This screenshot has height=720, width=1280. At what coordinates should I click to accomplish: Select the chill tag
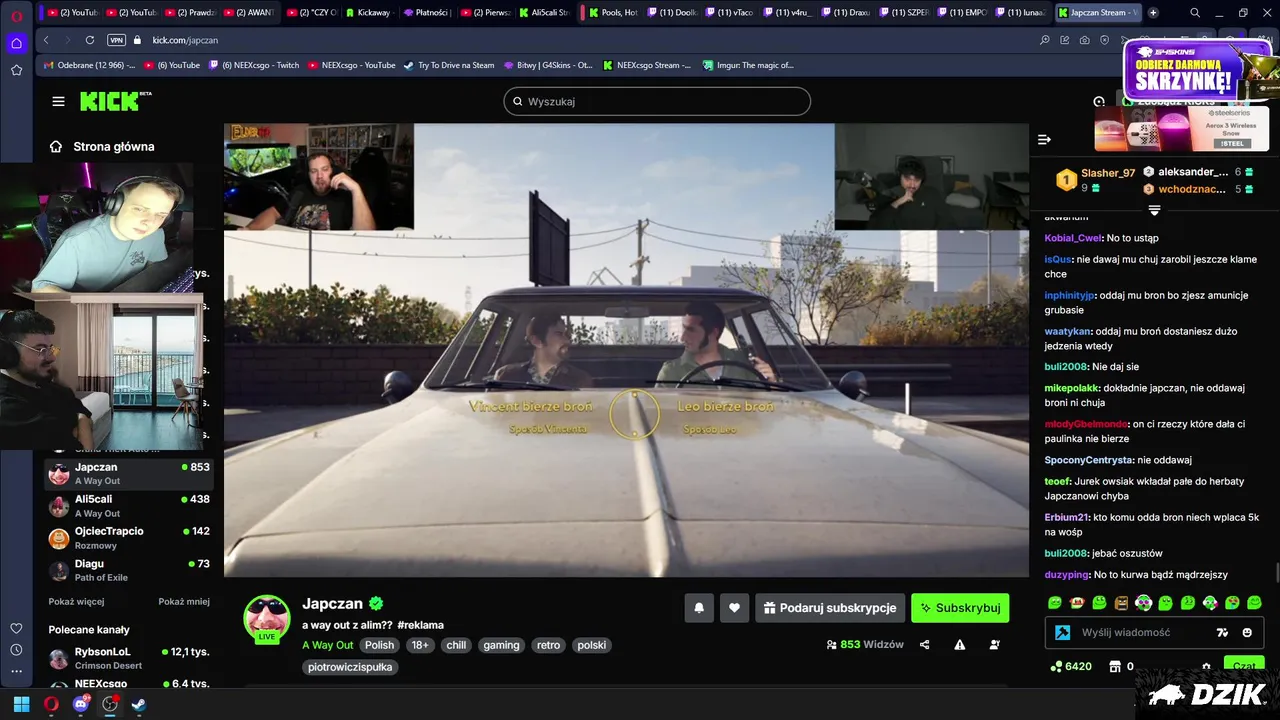(456, 645)
